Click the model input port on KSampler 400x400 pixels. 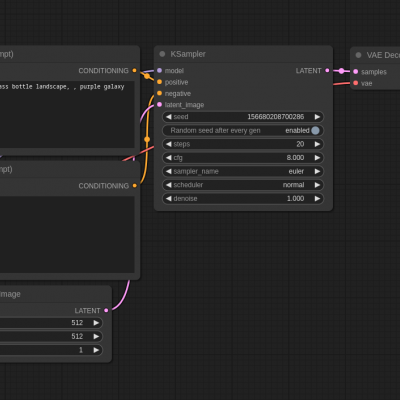[x=159, y=70]
